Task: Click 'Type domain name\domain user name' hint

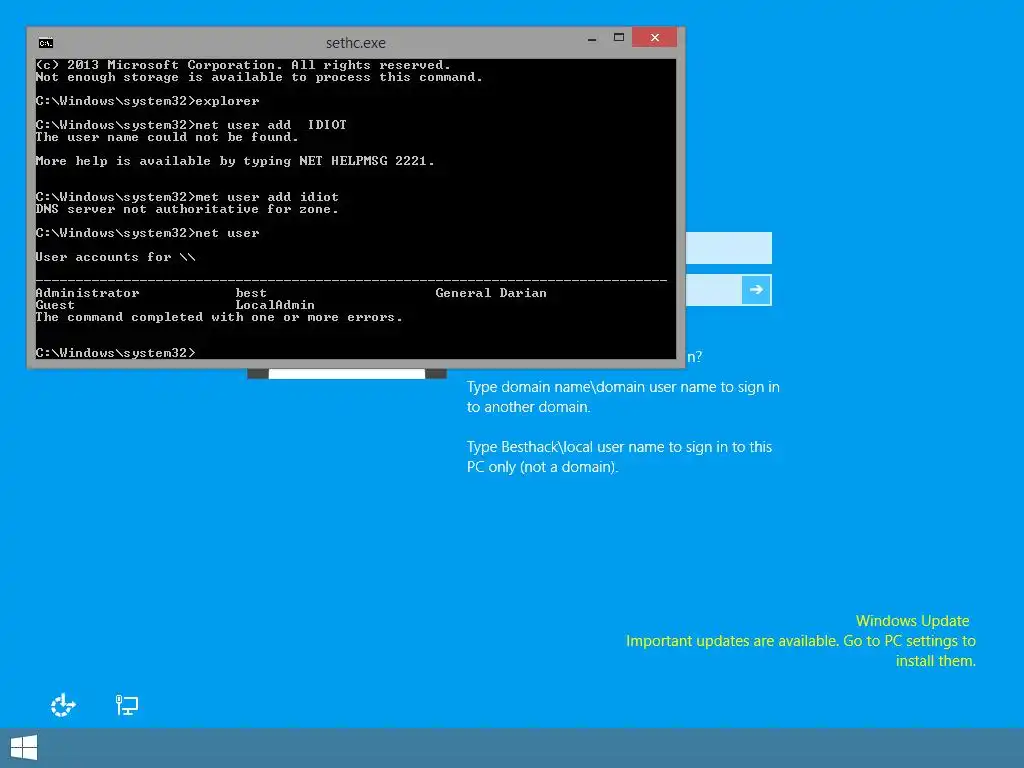Action: pos(623,396)
